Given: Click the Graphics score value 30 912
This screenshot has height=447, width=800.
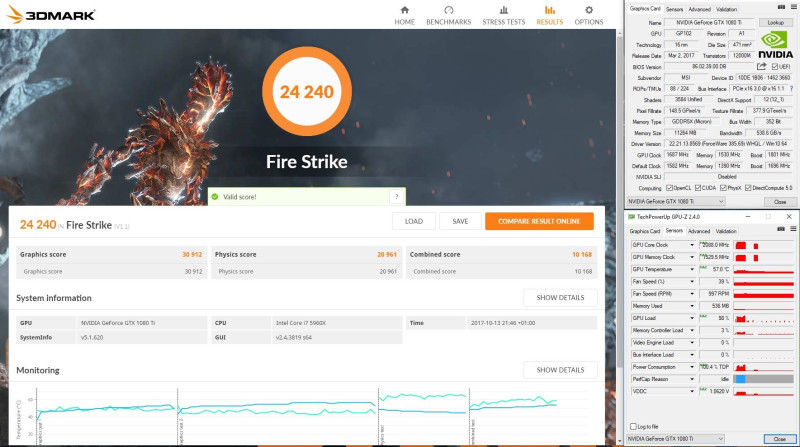Looking at the screenshot, I should pos(192,254).
